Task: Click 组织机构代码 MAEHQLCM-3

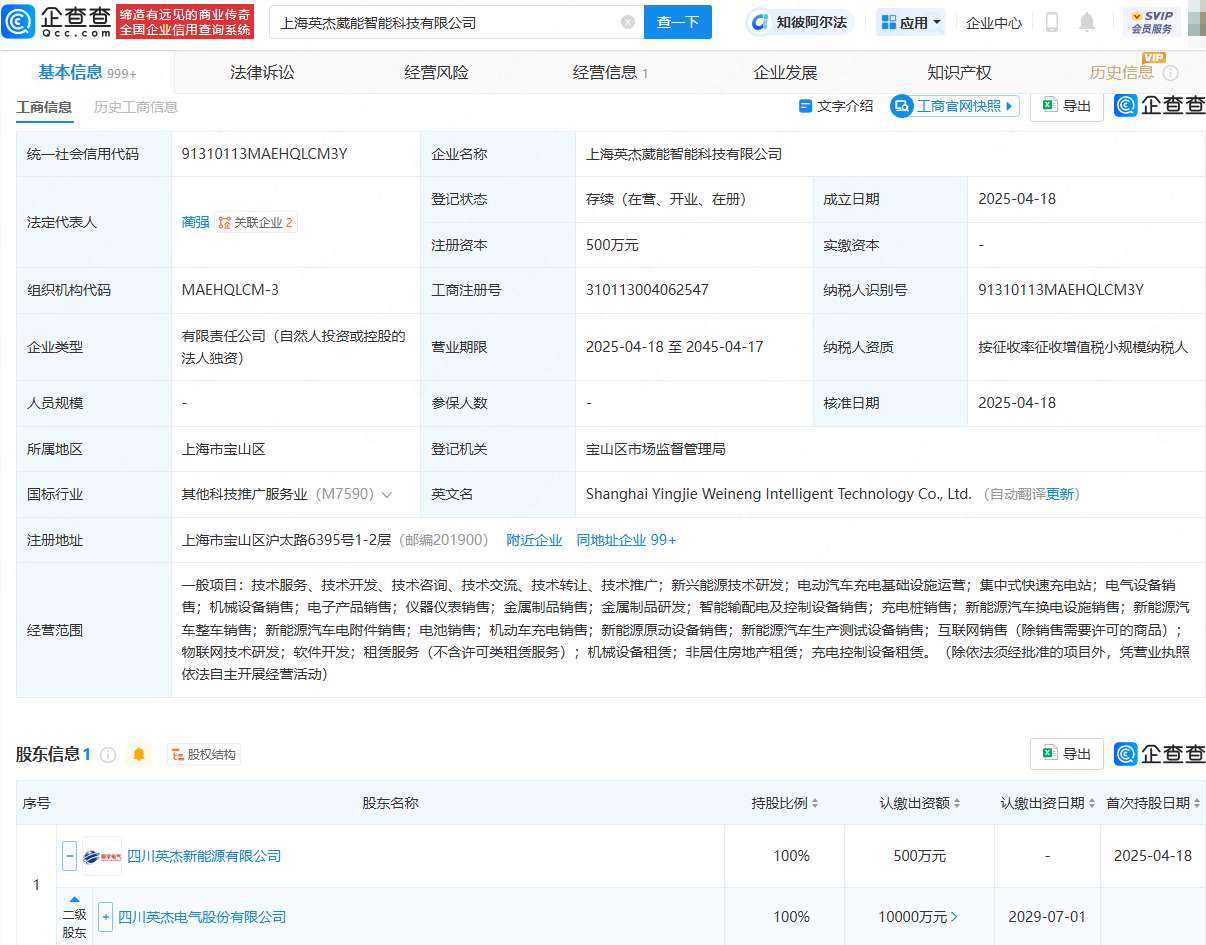Action: [x=230, y=290]
